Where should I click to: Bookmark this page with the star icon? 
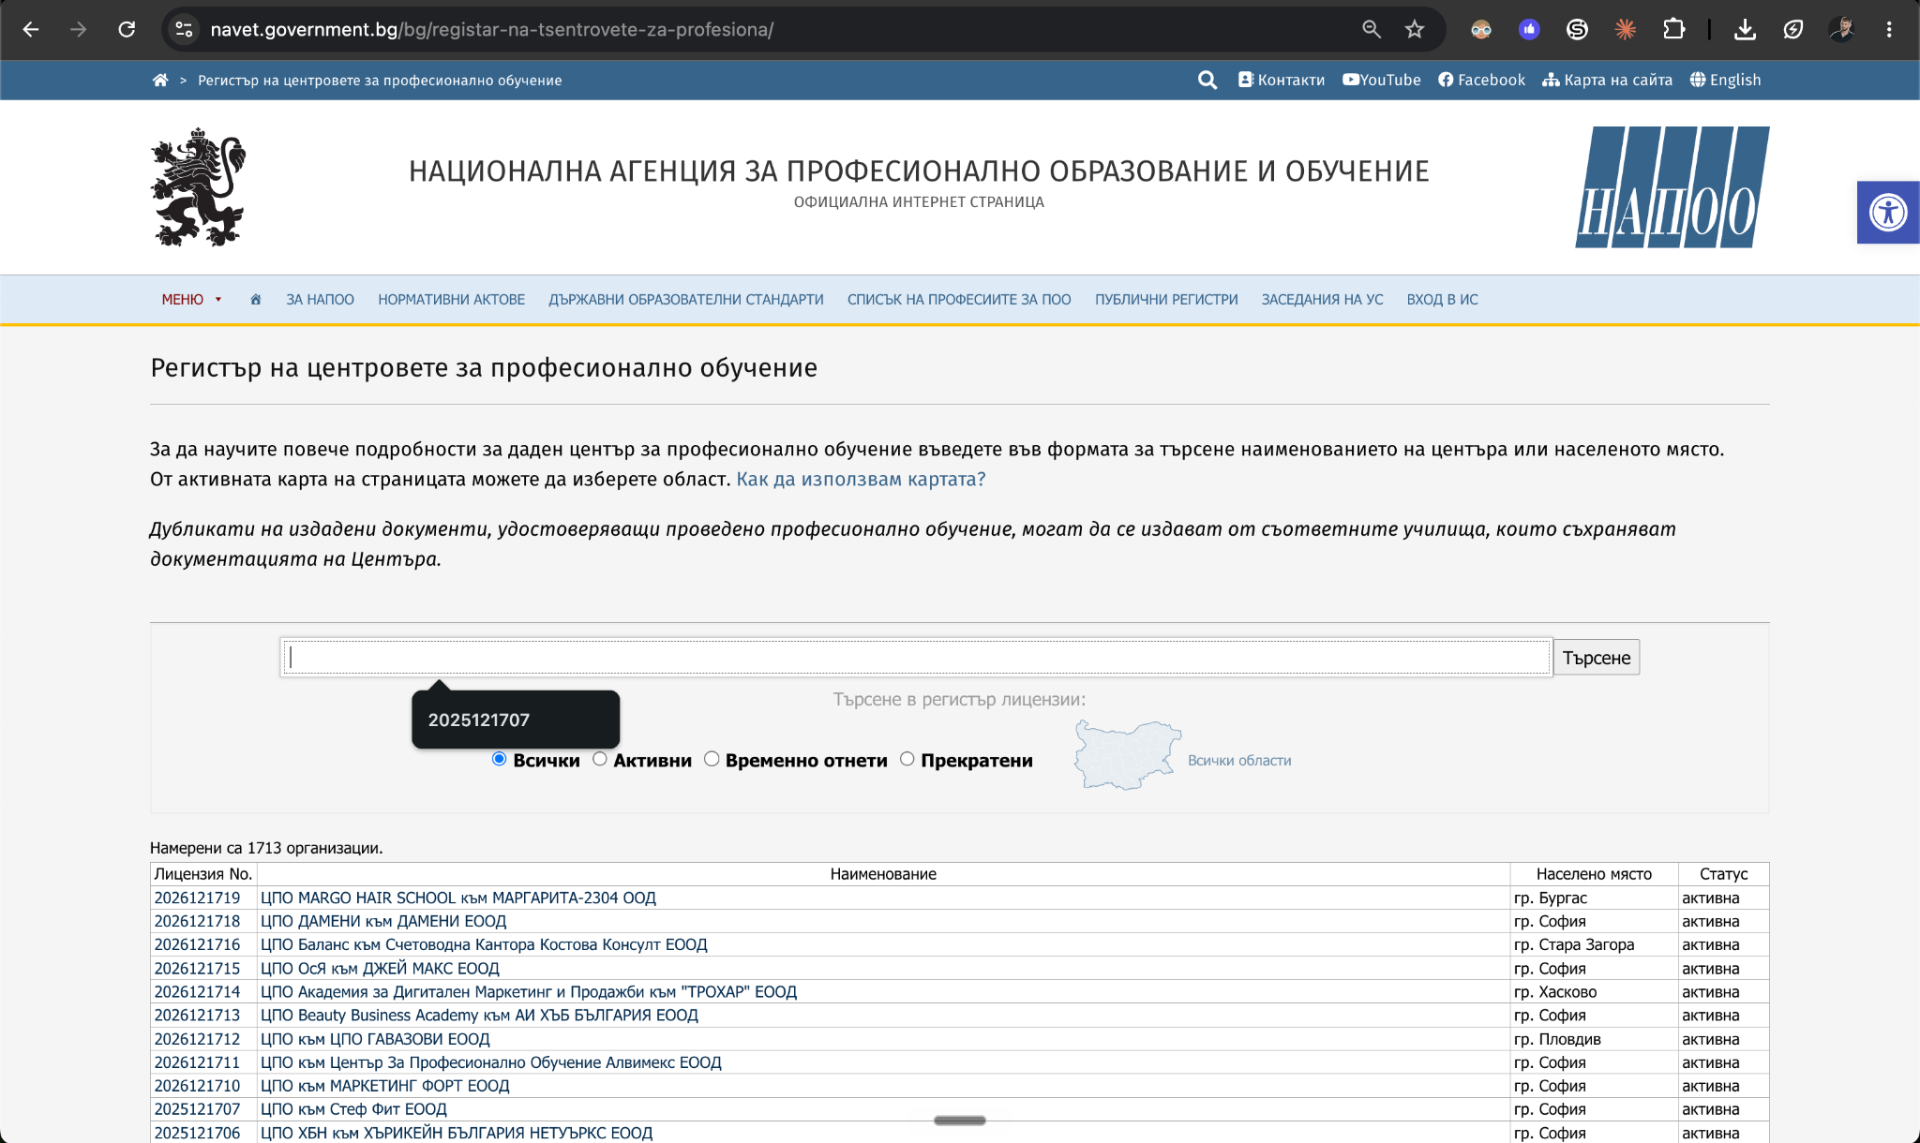point(1414,29)
